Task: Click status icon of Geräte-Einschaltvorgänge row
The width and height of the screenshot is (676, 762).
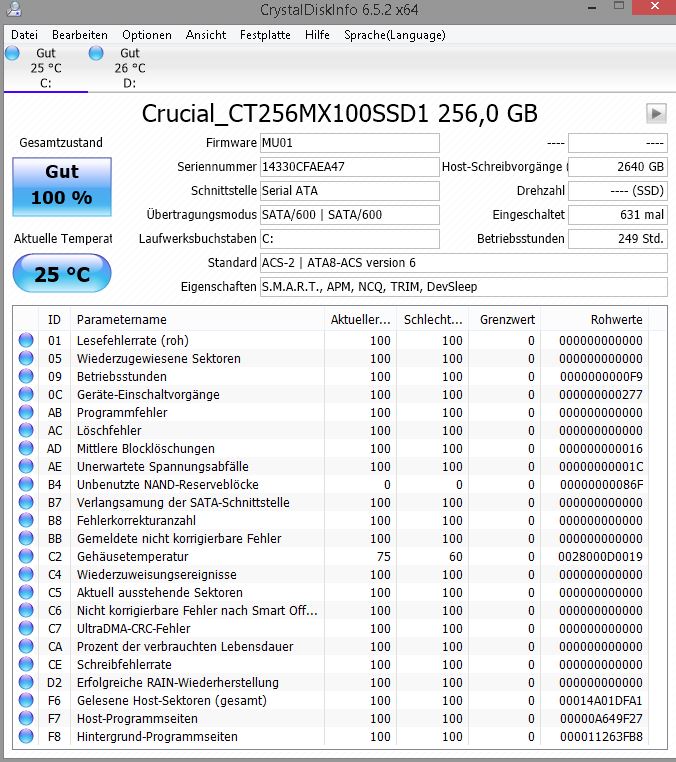Action: coord(26,394)
